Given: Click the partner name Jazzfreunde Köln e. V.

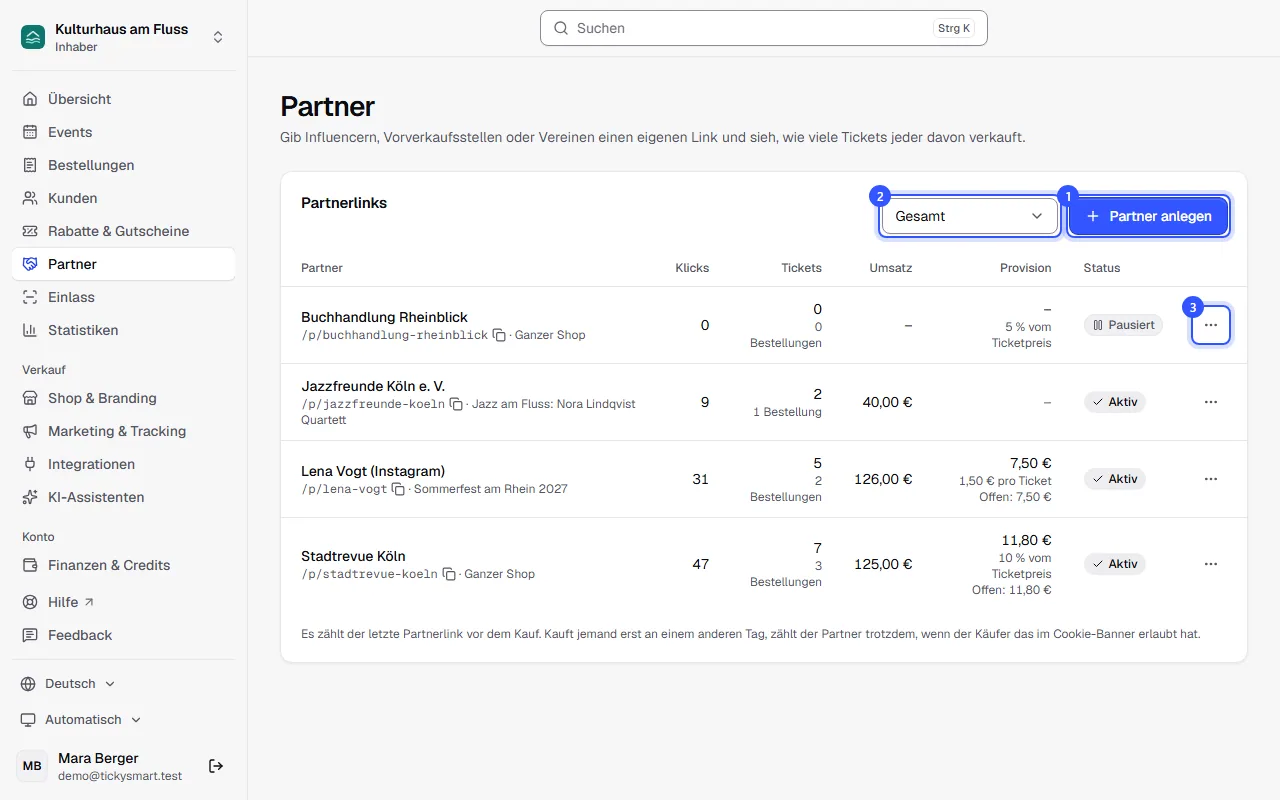Looking at the screenshot, I should tap(373, 385).
